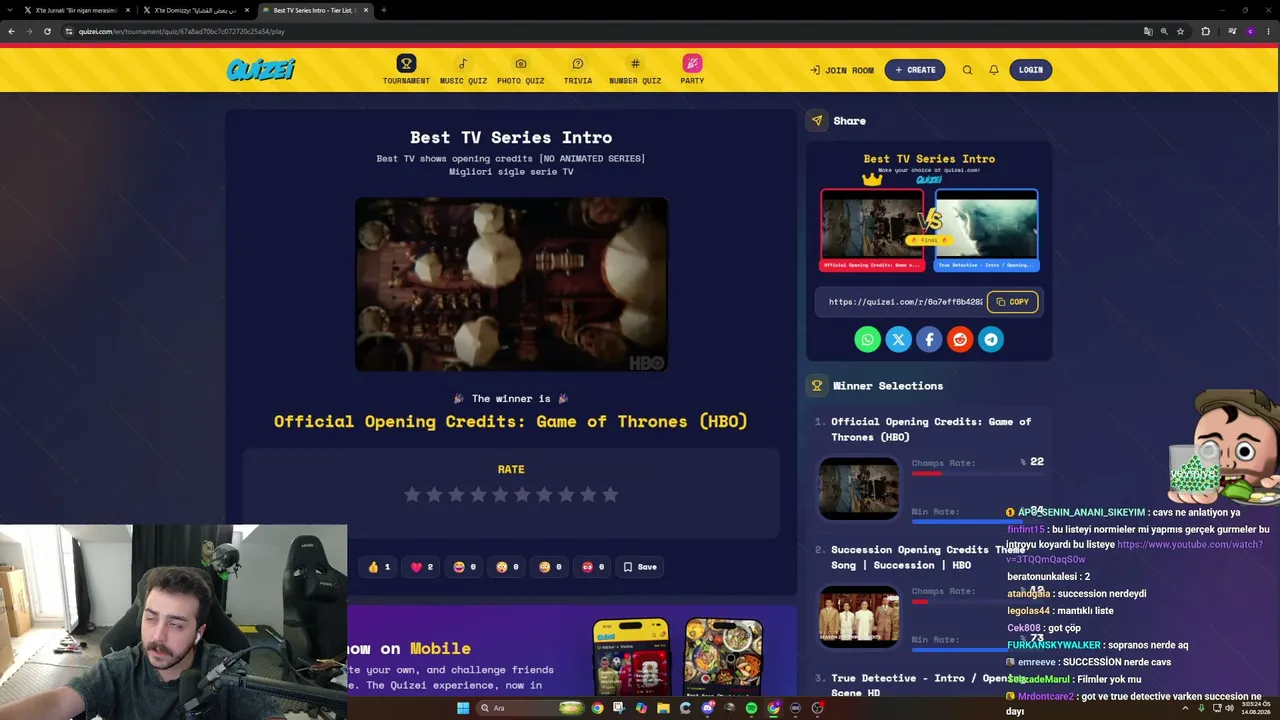Share result on Telegram
The height and width of the screenshot is (720, 1280).
coord(991,340)
